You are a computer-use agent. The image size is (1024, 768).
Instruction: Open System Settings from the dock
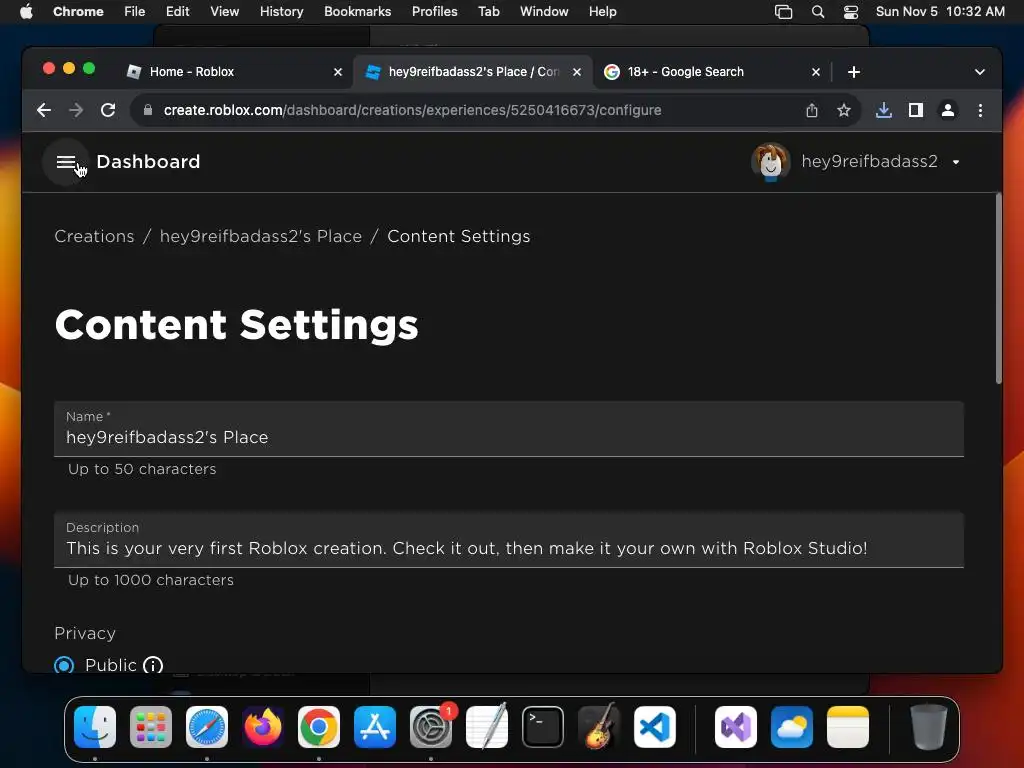tap(431, 727)
